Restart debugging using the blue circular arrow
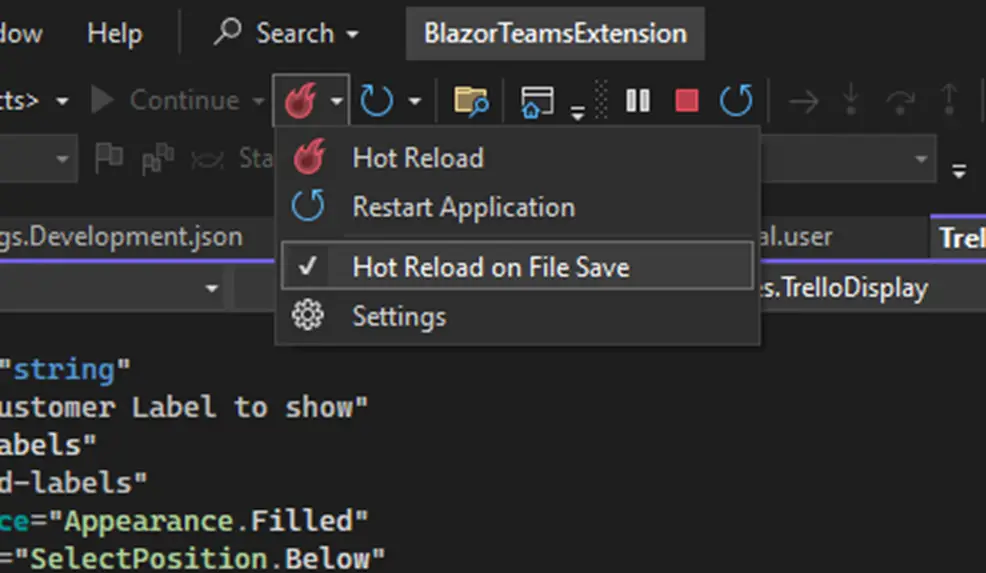Screen dimensions: 986x573 tap(736, 101)
